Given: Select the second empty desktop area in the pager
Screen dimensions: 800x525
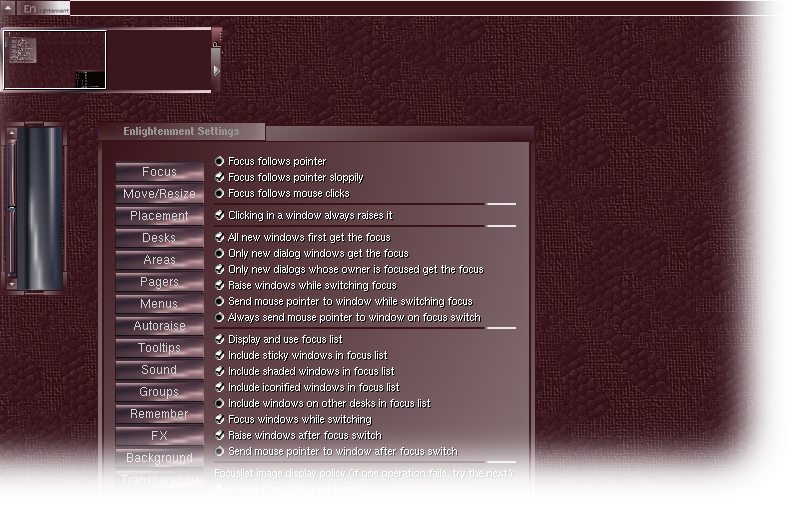Looking at the screenshot, I should [x=158, y=60].
